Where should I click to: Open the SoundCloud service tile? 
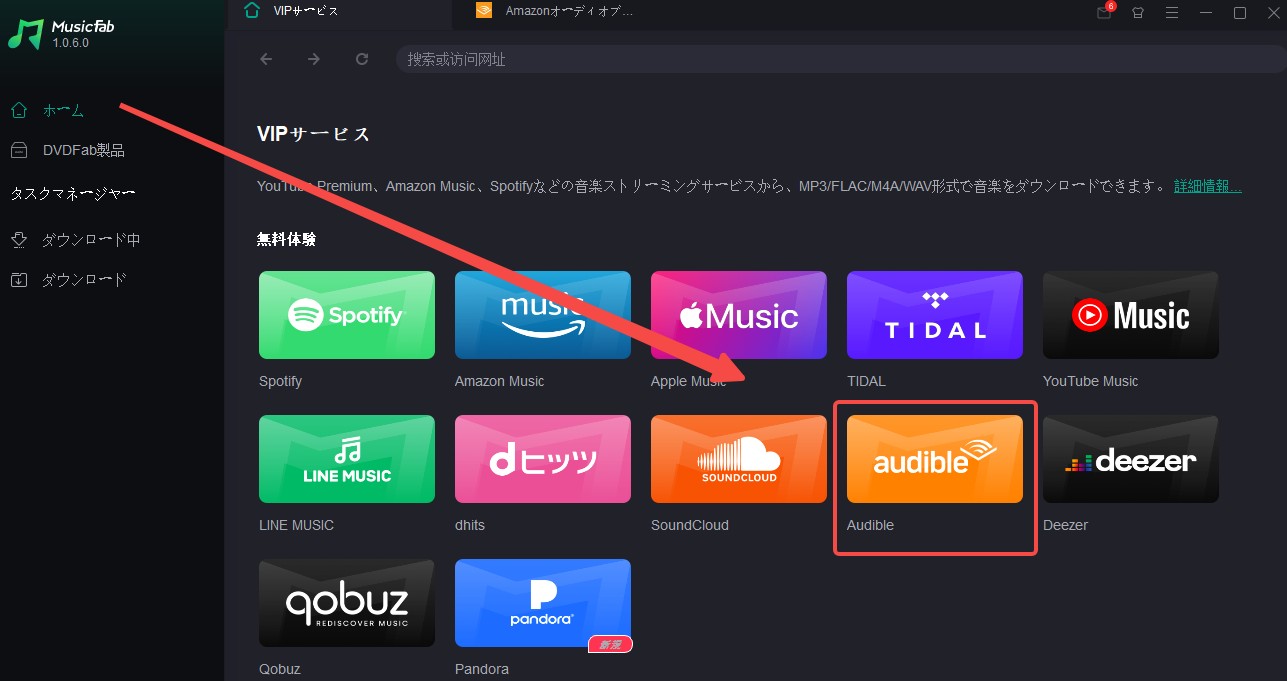pos(738,459)
